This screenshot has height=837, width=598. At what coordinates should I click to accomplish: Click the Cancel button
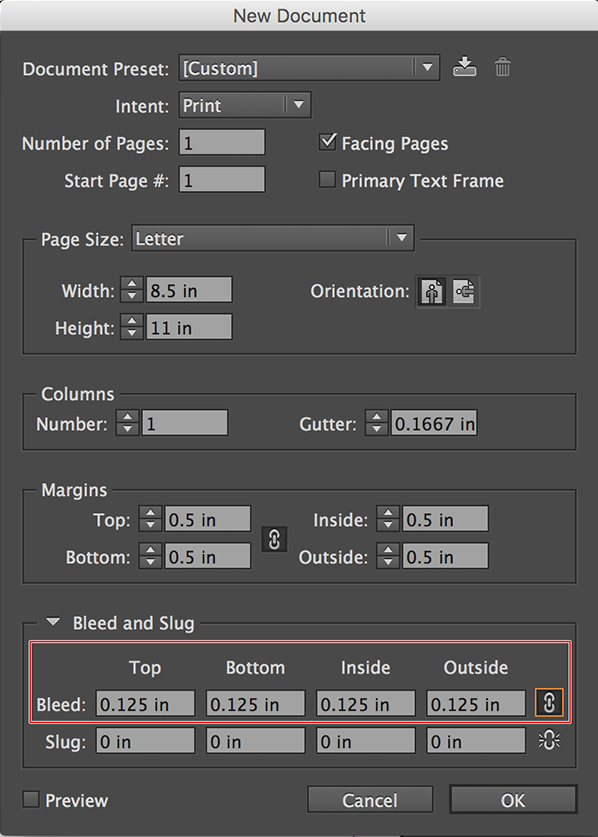[369, 800]
